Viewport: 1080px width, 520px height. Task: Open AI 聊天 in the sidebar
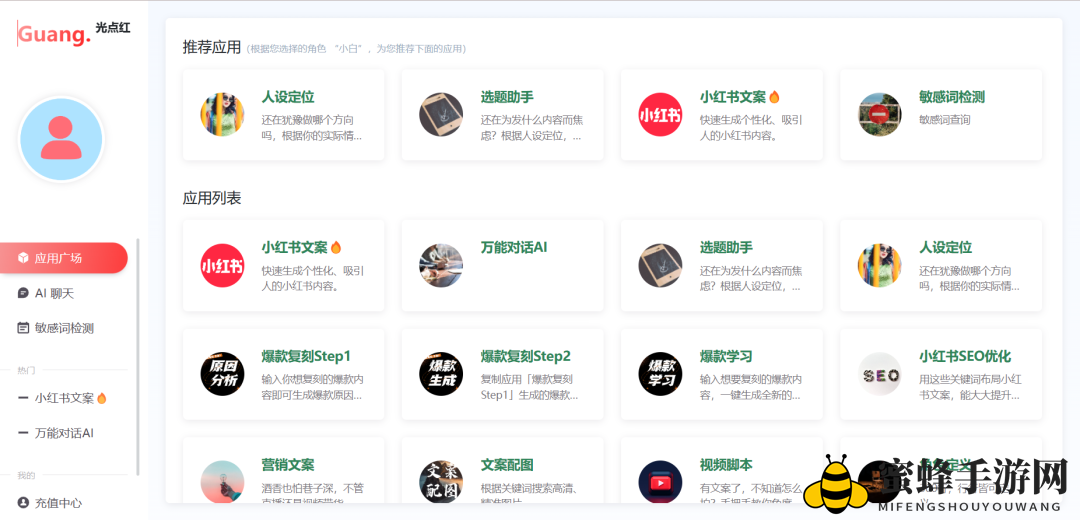pos(54,293)
